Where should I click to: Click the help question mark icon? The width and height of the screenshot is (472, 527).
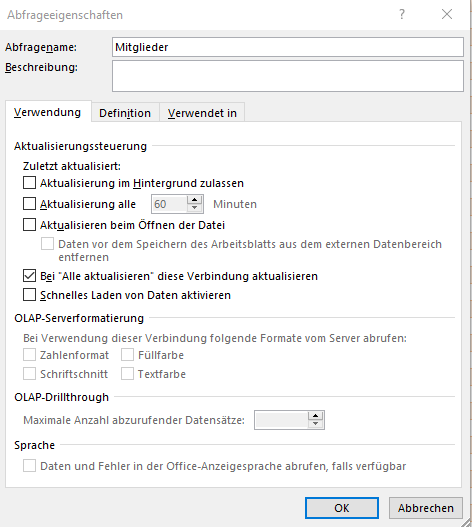coord(402,14)
